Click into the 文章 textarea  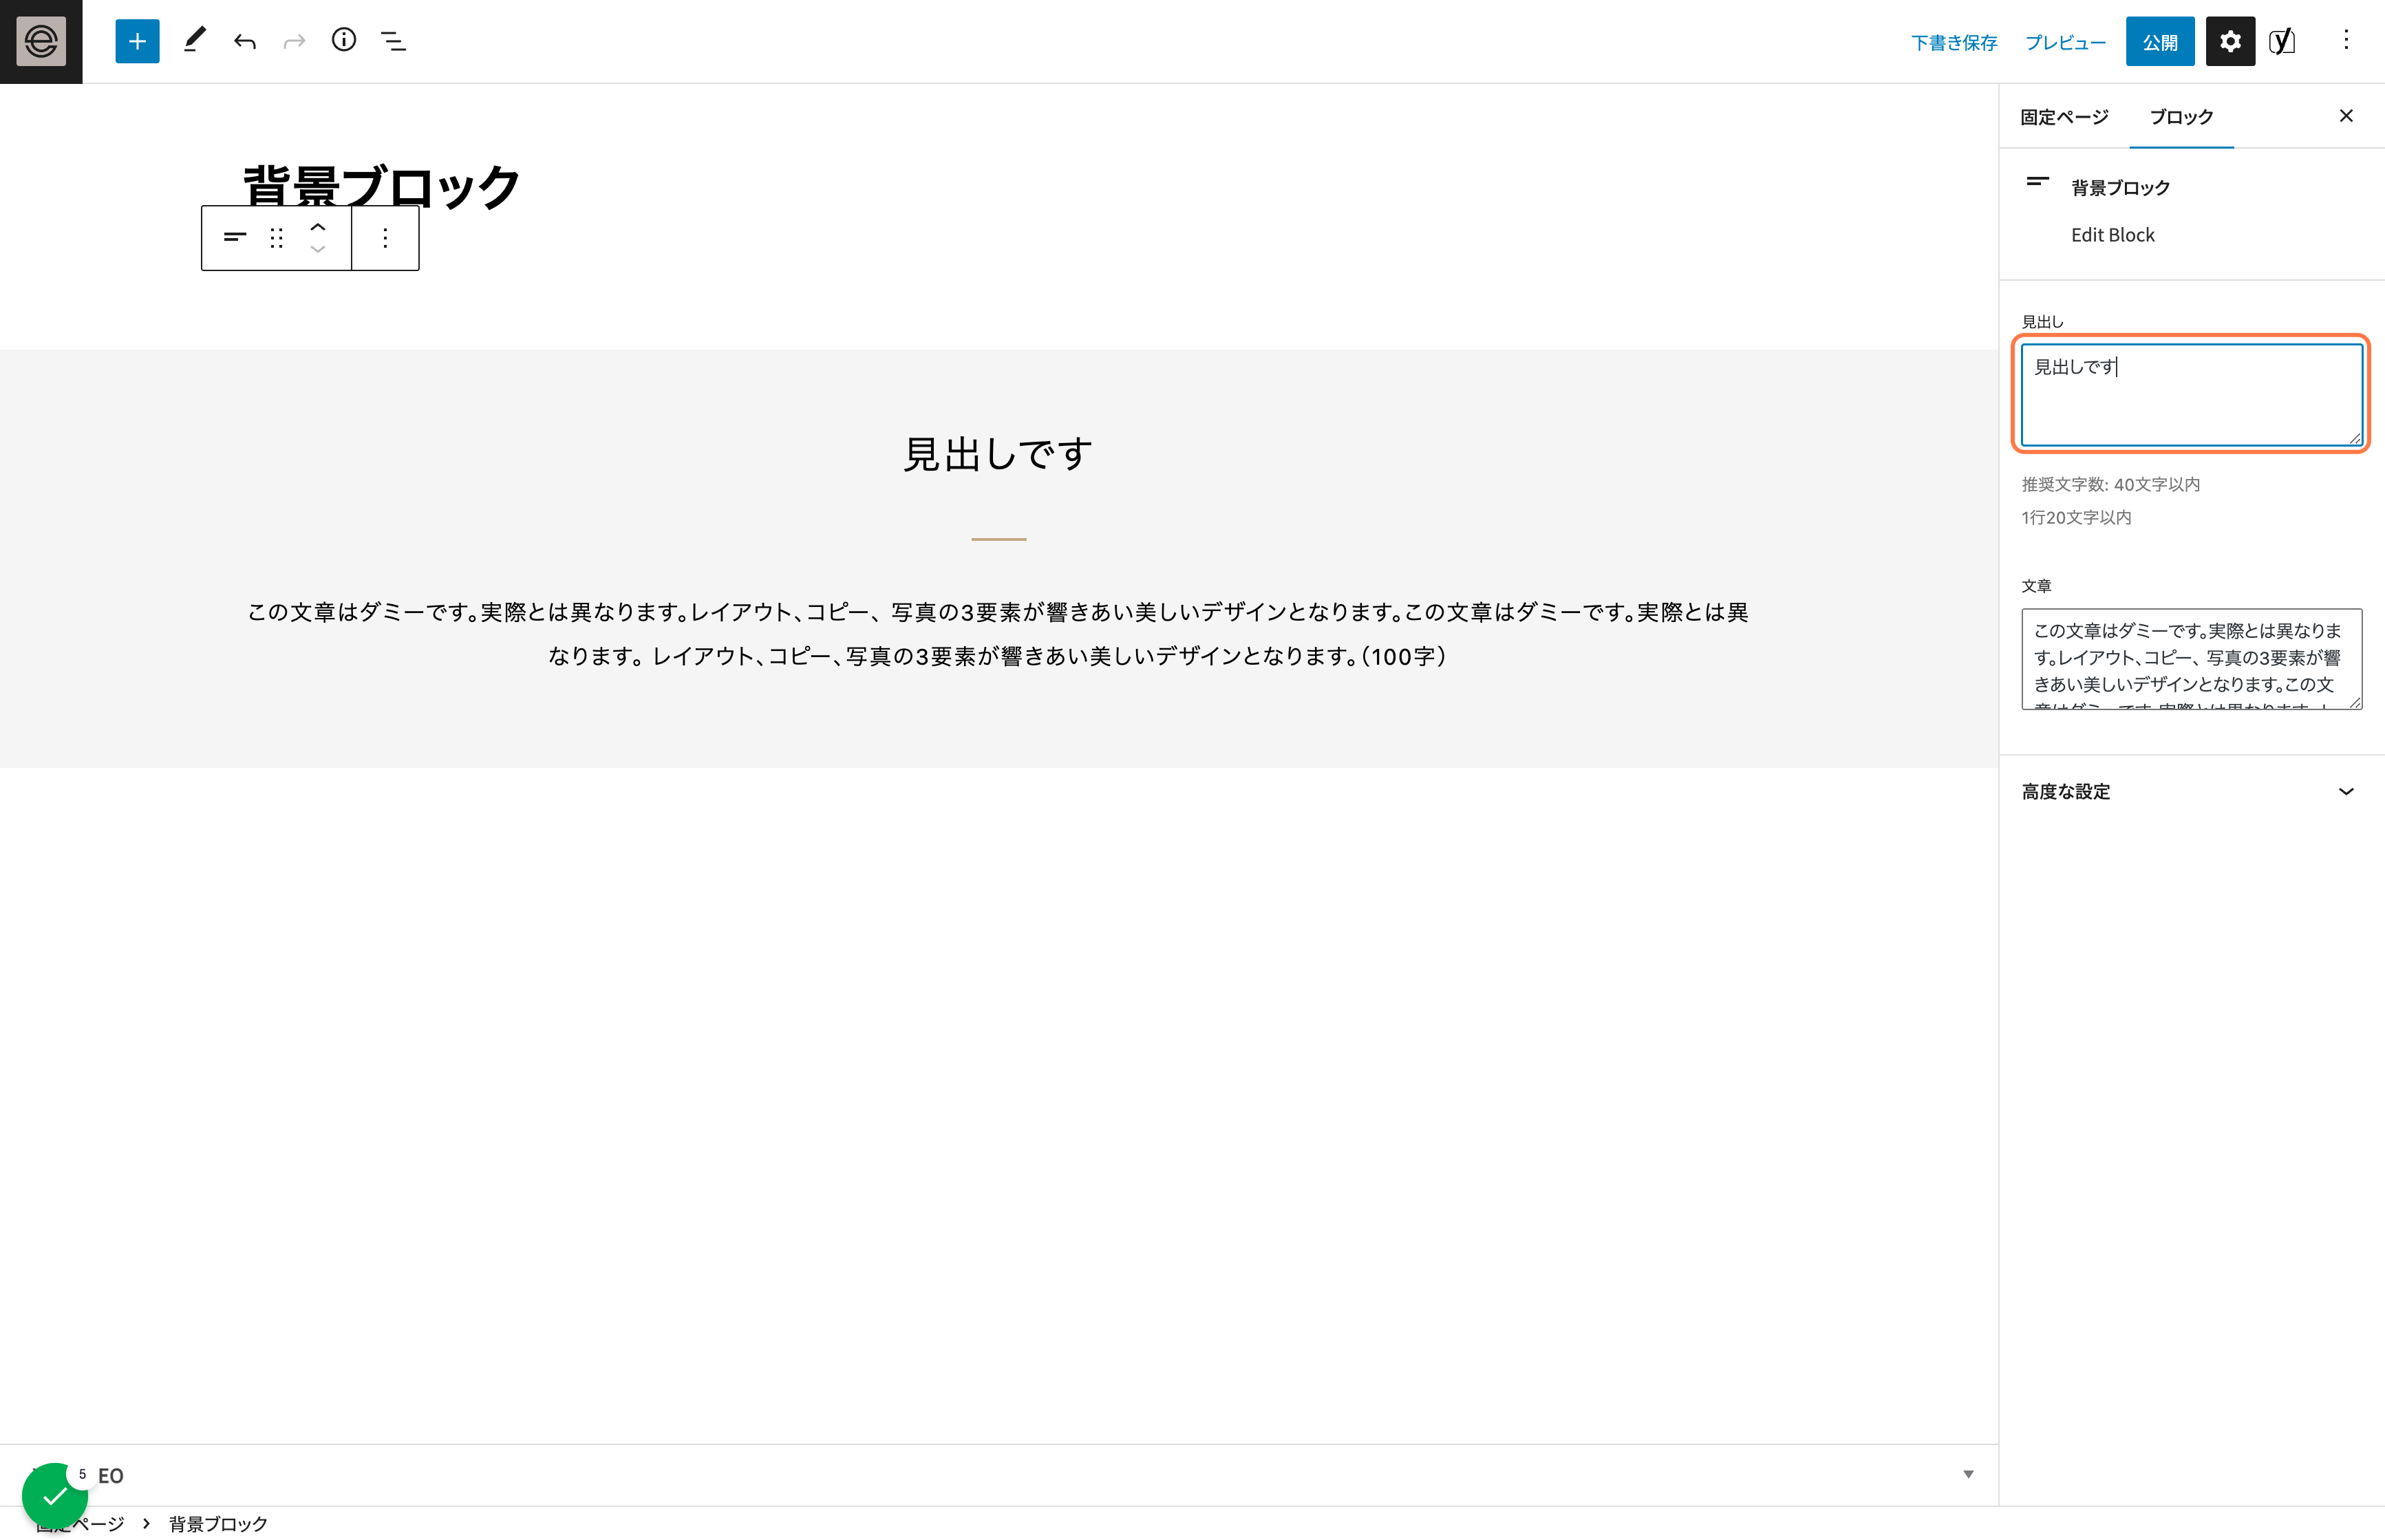pos(2191,659)
